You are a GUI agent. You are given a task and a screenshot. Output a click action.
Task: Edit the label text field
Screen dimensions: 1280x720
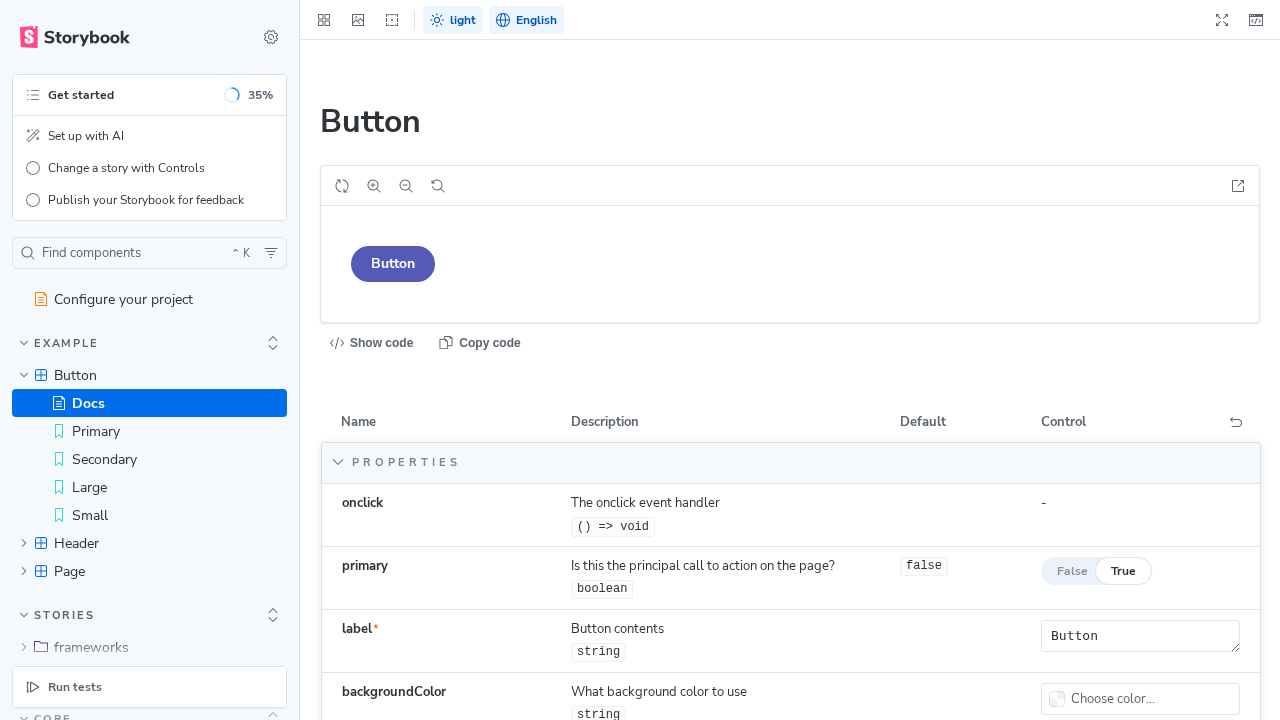(1140, 636)
